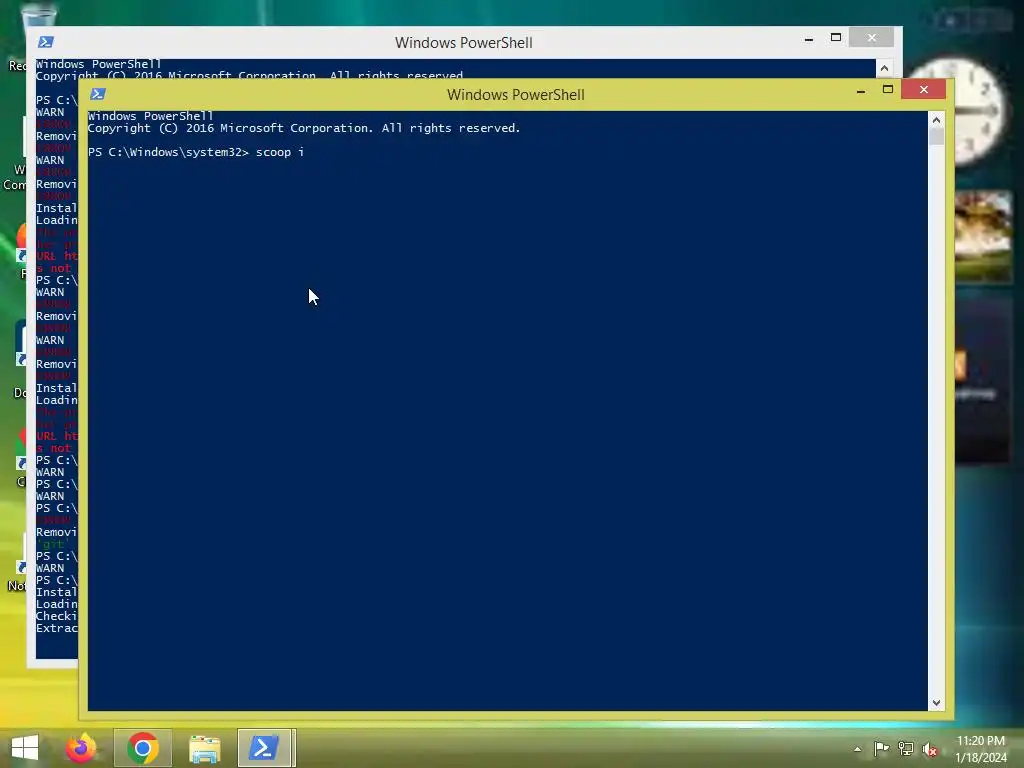Close the back PowerShell window
Image resolution: width=1024 pixels, height=768 pixels.
pyautogui.click(x=871, y=38)
